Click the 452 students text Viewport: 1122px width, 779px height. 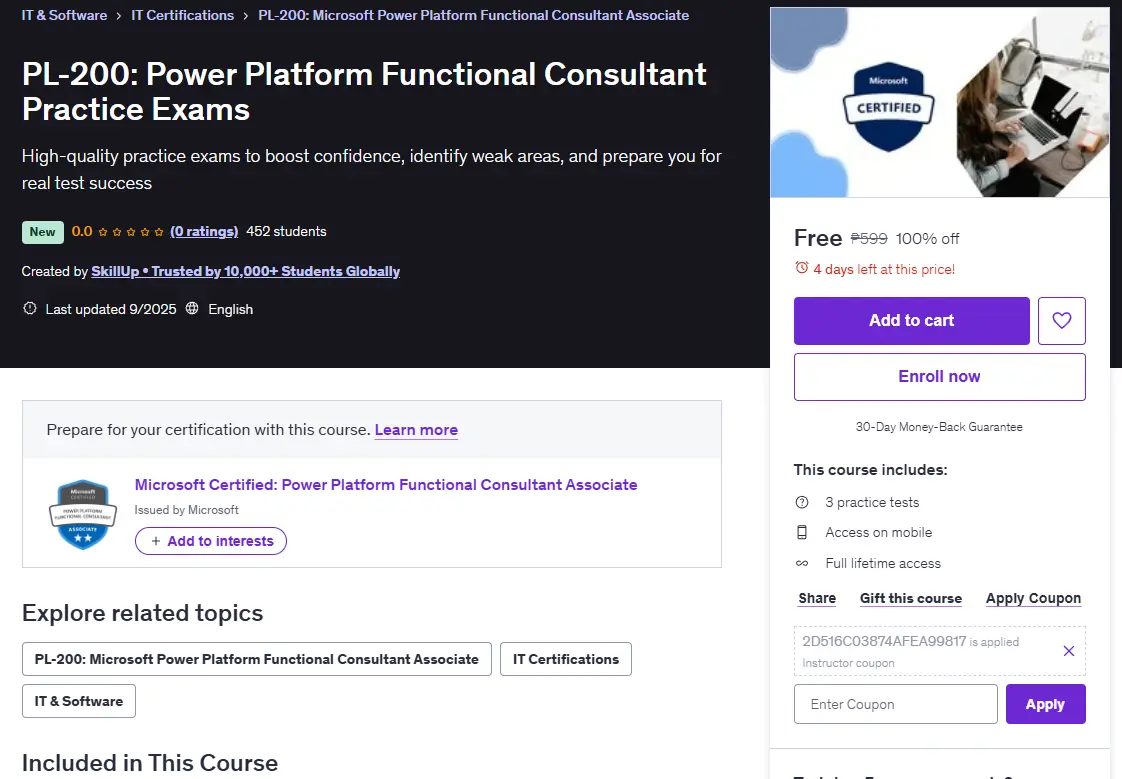(286, 231)
